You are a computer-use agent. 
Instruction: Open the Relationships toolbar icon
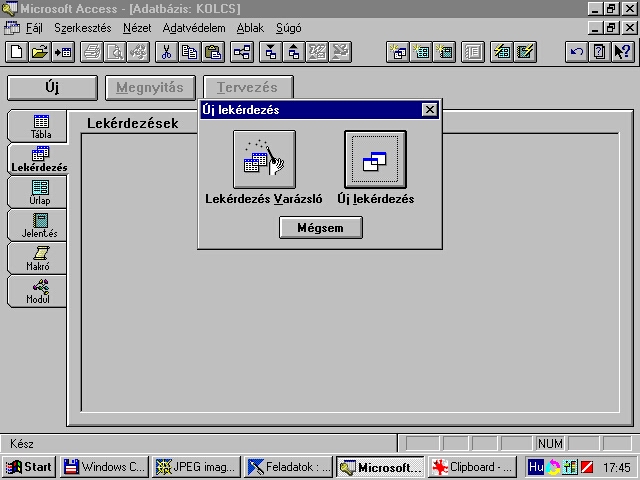243,52
